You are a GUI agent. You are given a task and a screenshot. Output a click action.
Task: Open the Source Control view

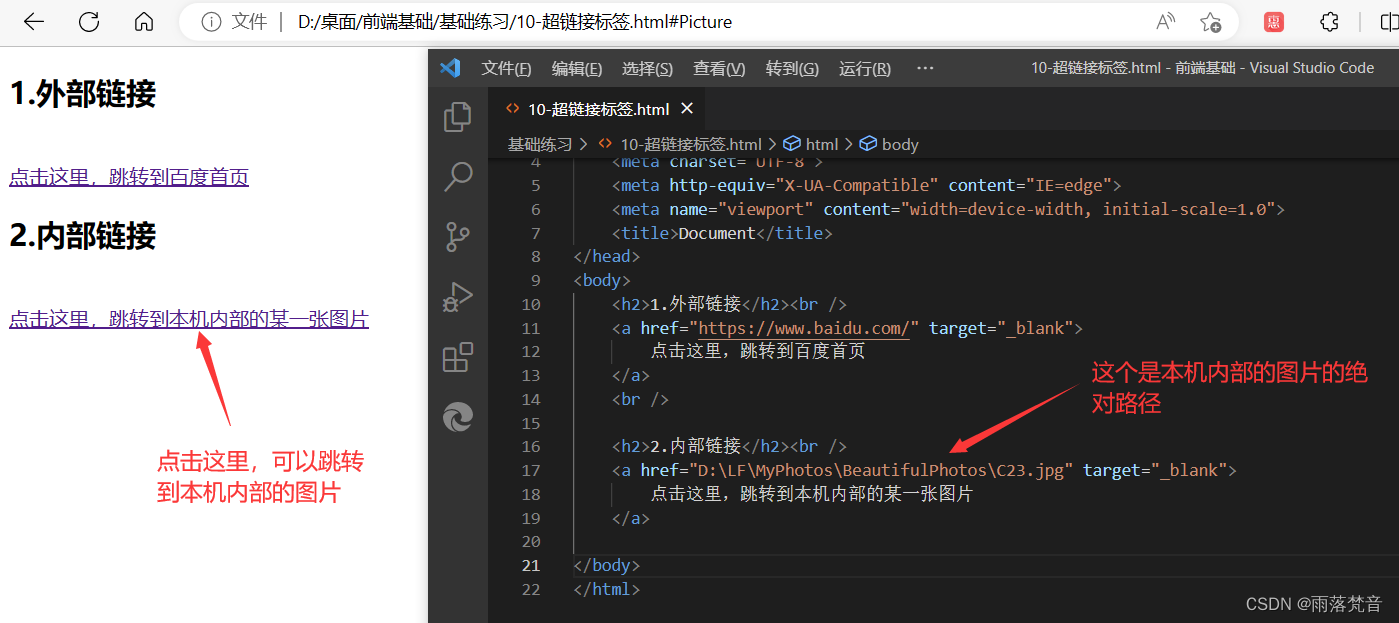(x=458, y=237)
